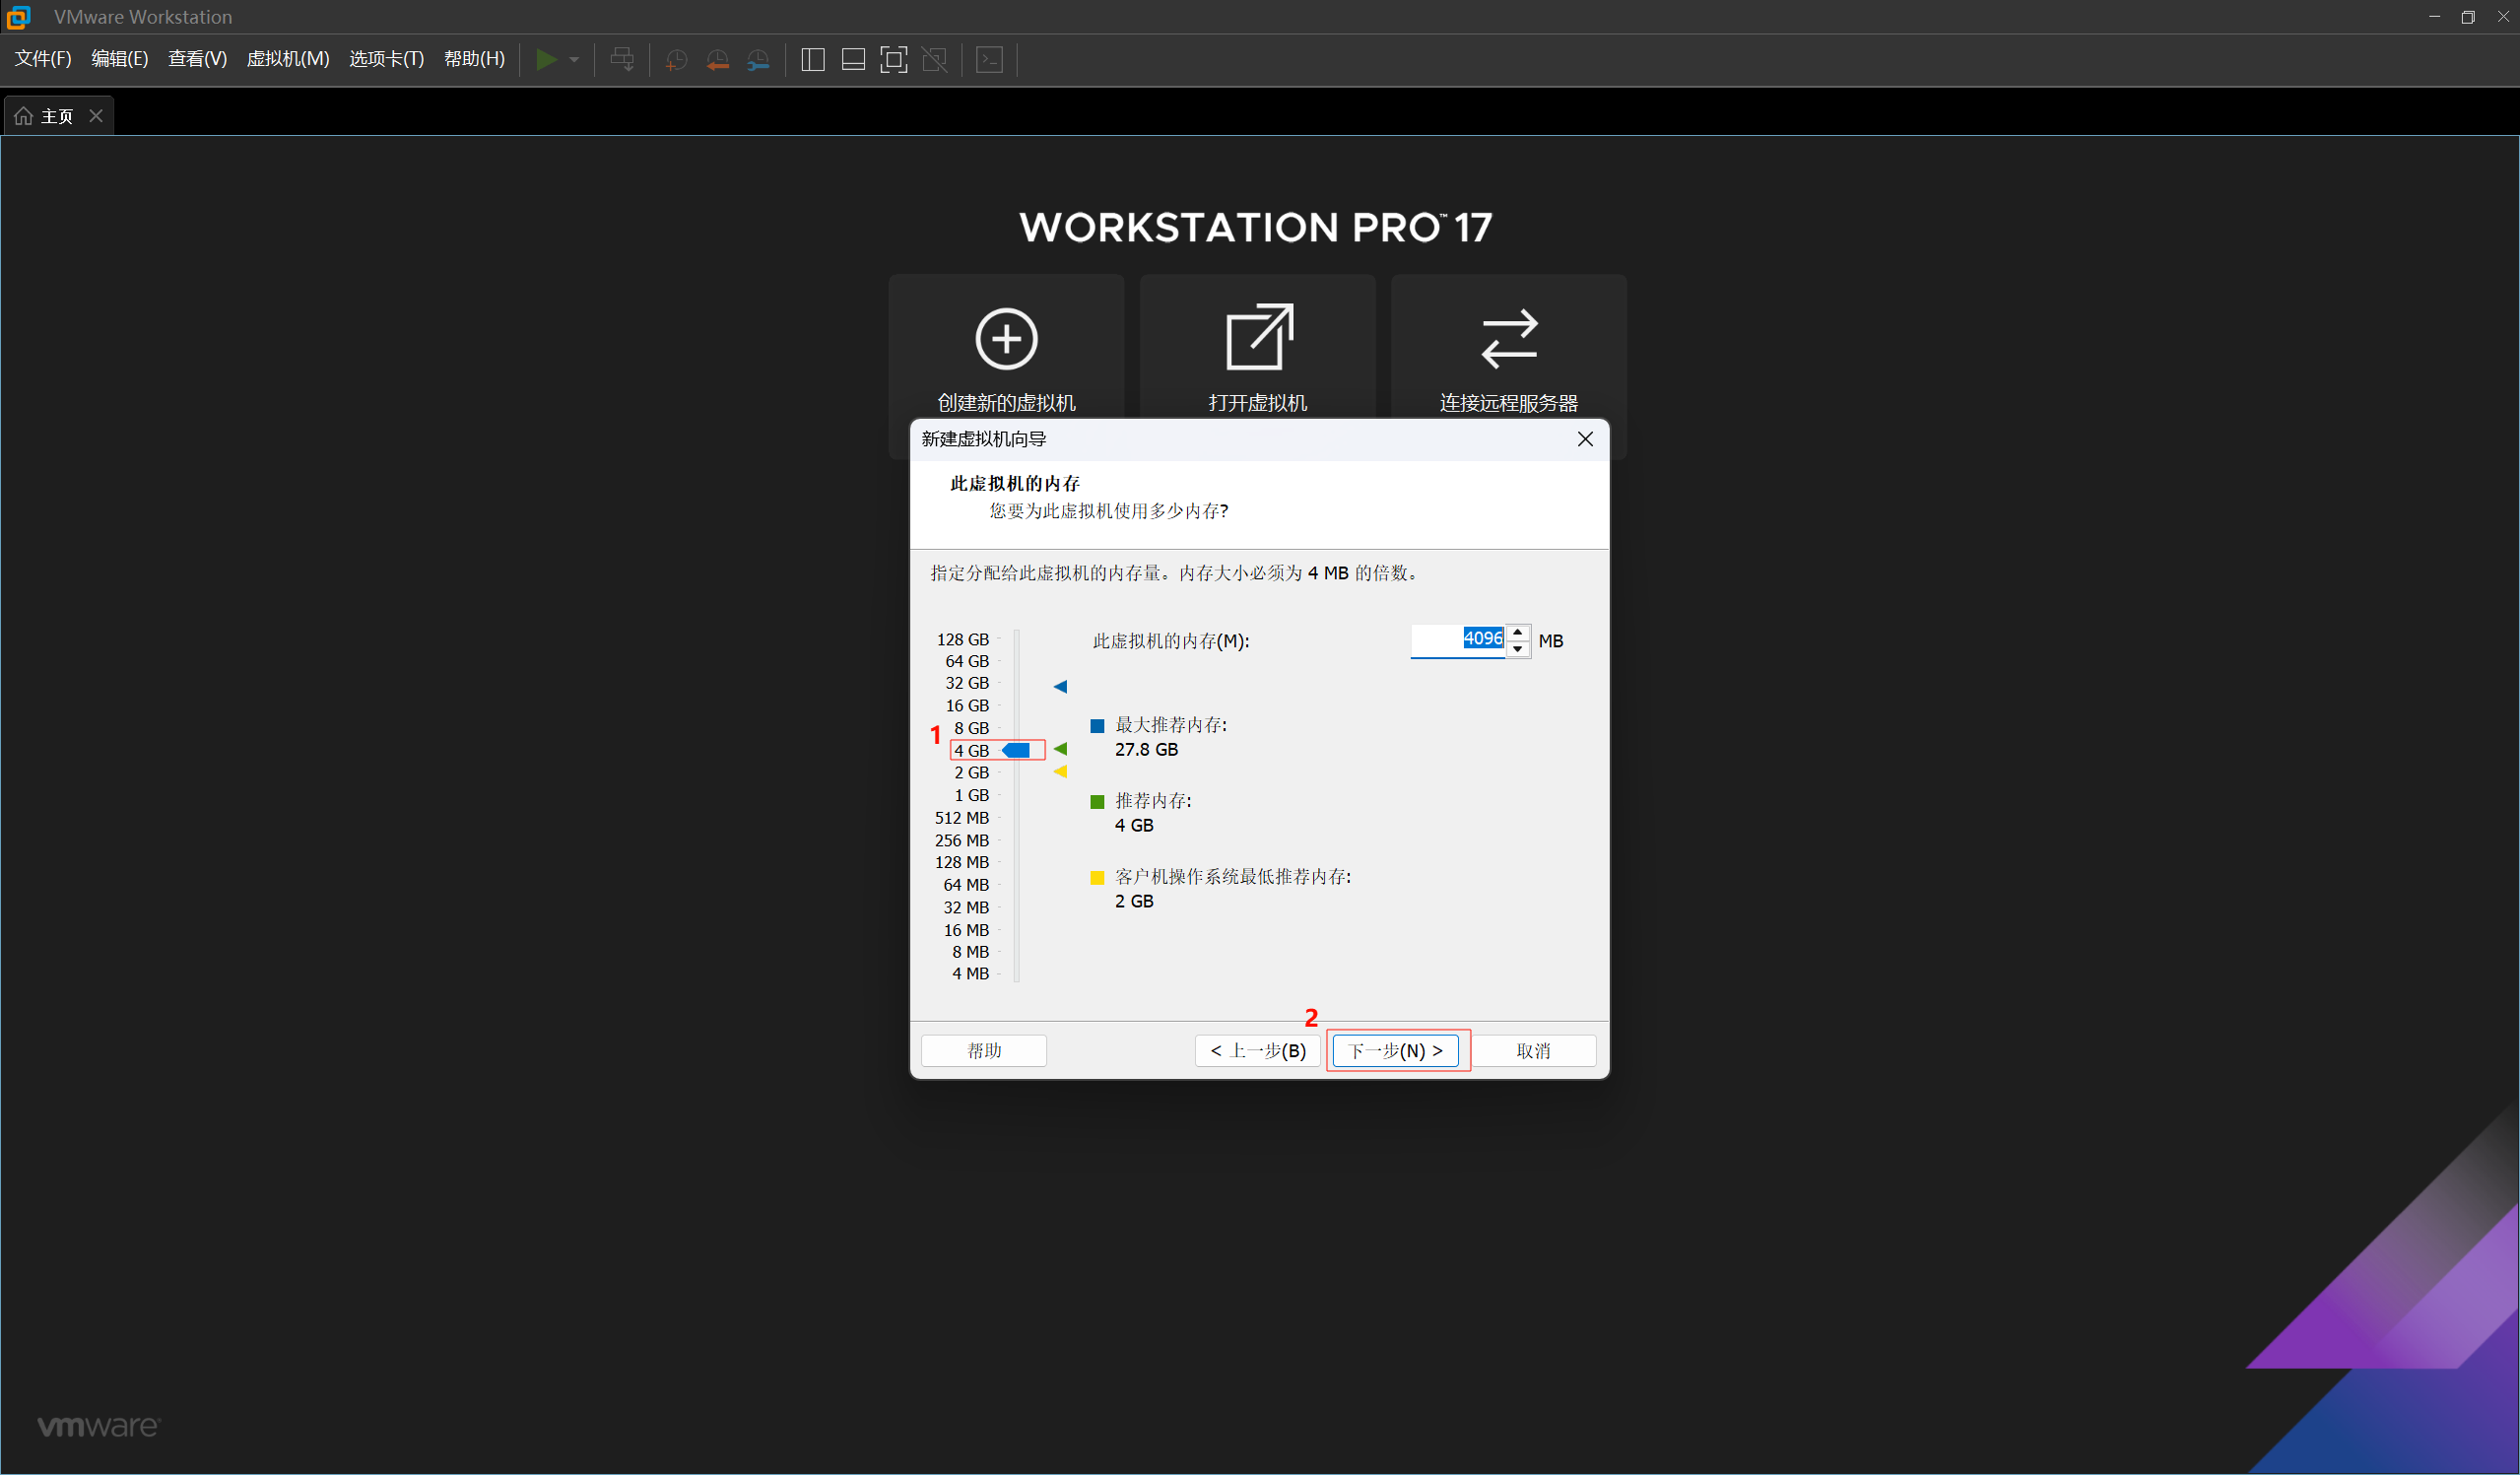2520x1475 pixels.
Task: Toggle the thumbnail bar icon
Action: 853,60
